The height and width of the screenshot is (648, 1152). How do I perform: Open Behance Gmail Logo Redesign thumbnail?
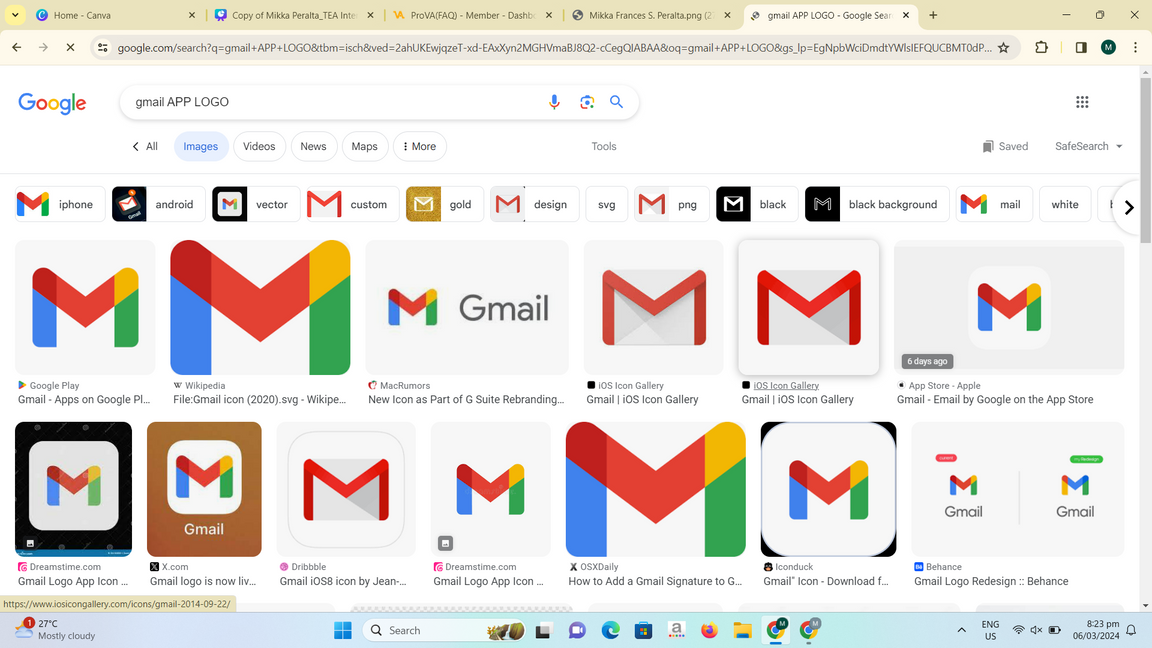click(1018, 489)
